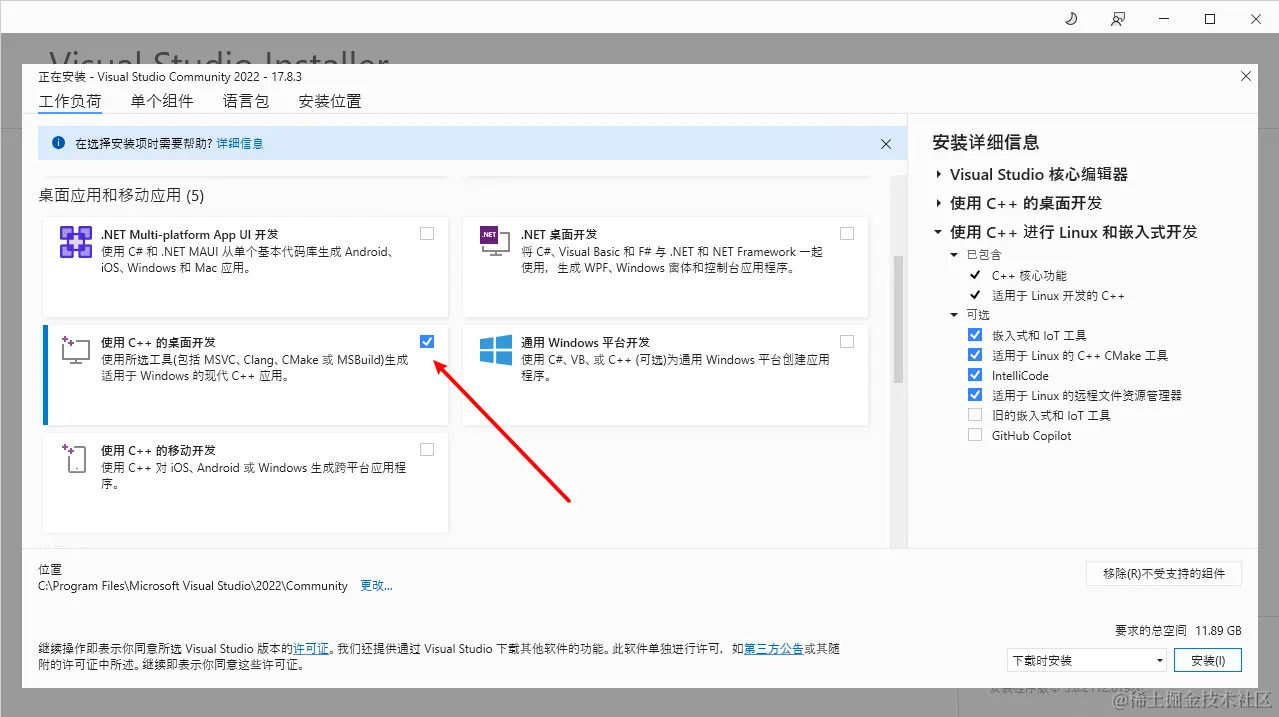The height and width of the screenshot is (717, 1279).
Task: Click the 安装详细信息 heading
Action: pos(986,142)
